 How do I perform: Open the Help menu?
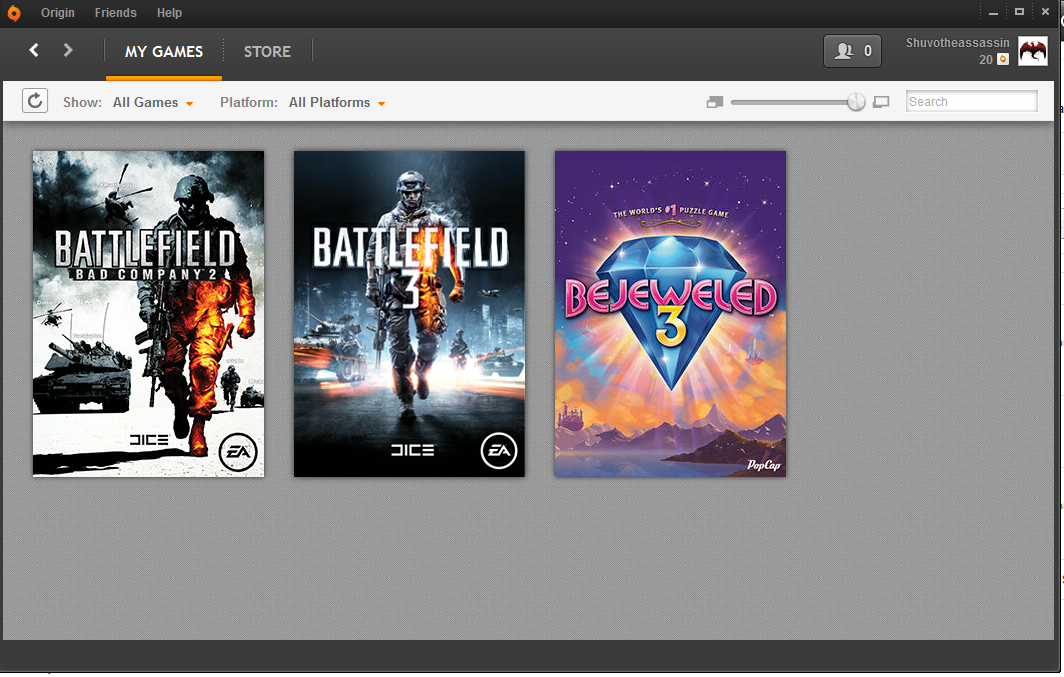pos(169,13)
